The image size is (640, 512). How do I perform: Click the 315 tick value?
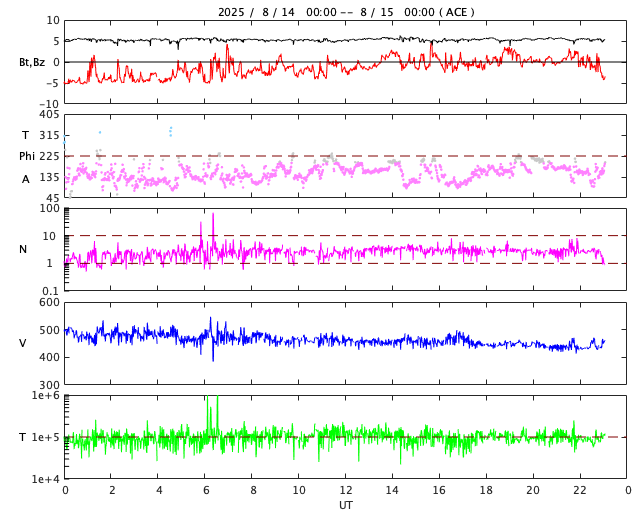point(49,135)
